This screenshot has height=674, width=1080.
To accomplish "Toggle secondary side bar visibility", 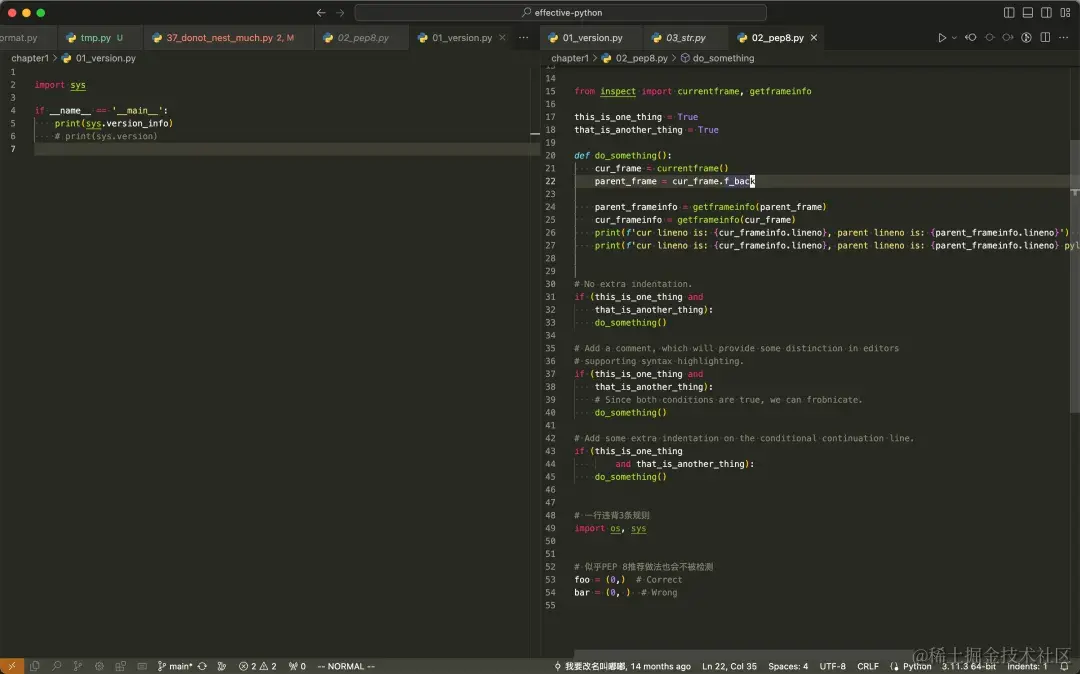I will click(x=1046, y=12).
